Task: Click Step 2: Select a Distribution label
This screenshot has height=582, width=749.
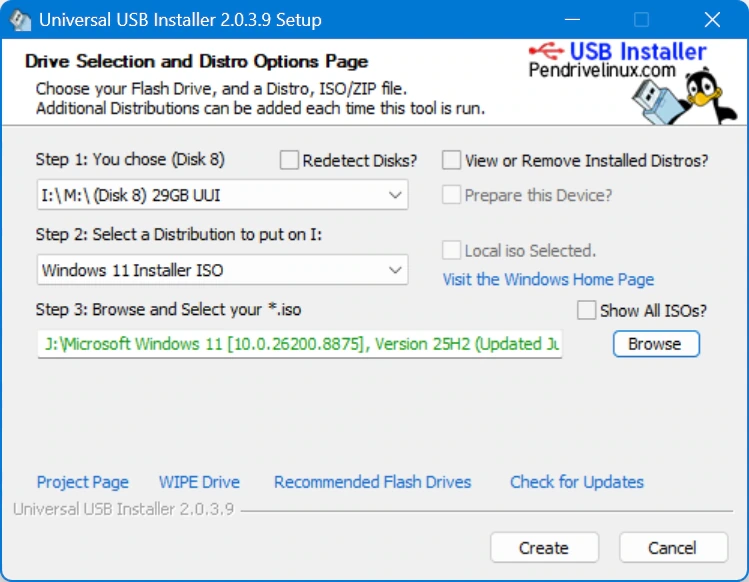Action: tap(179, 235)
